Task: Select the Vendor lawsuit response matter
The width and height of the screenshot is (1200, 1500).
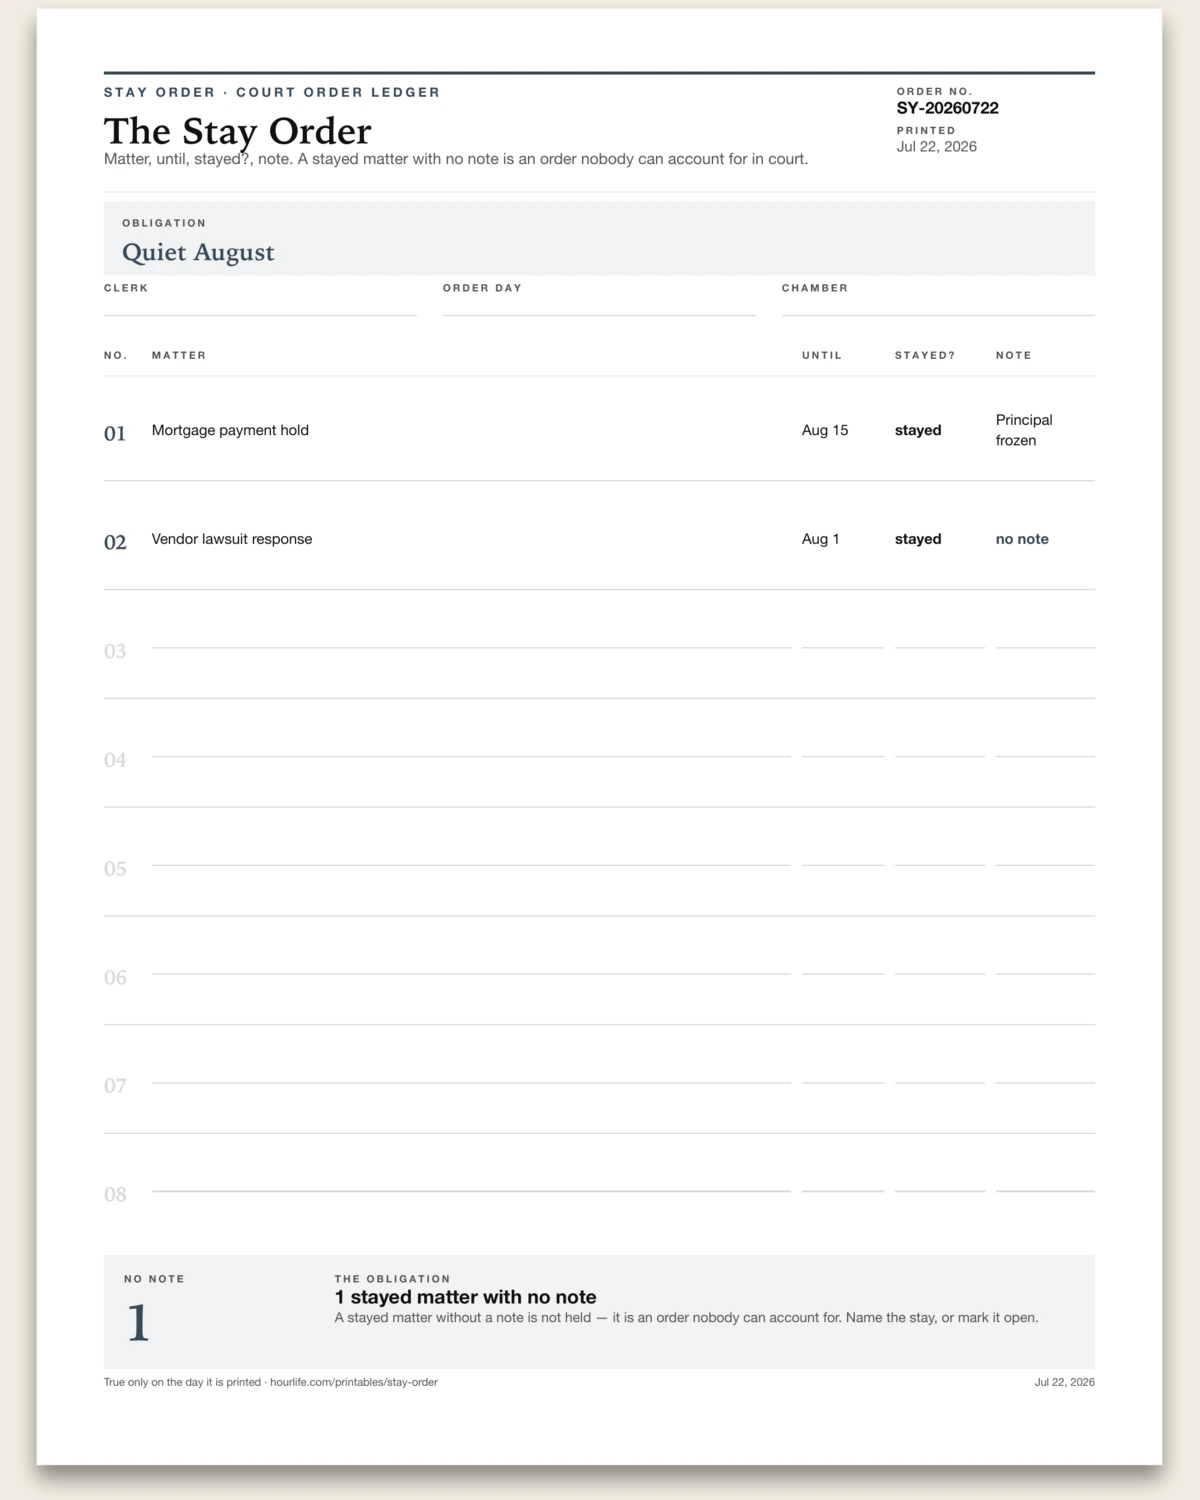Action: click(232, 539)
